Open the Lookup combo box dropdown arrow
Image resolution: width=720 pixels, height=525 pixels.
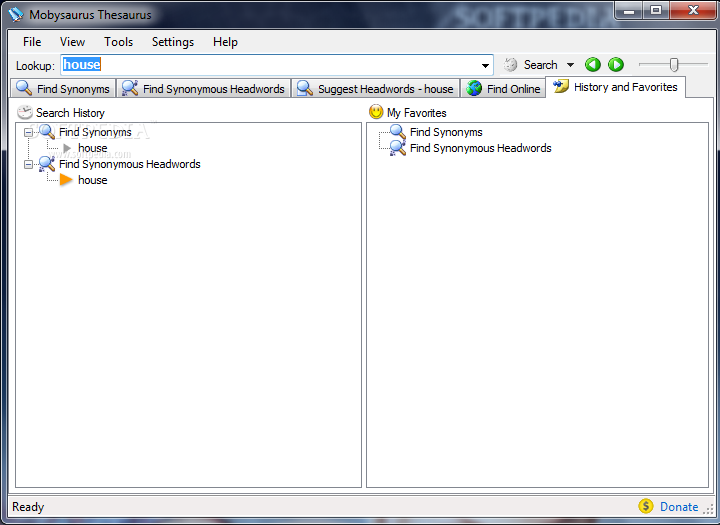click(x=485, y=65)
